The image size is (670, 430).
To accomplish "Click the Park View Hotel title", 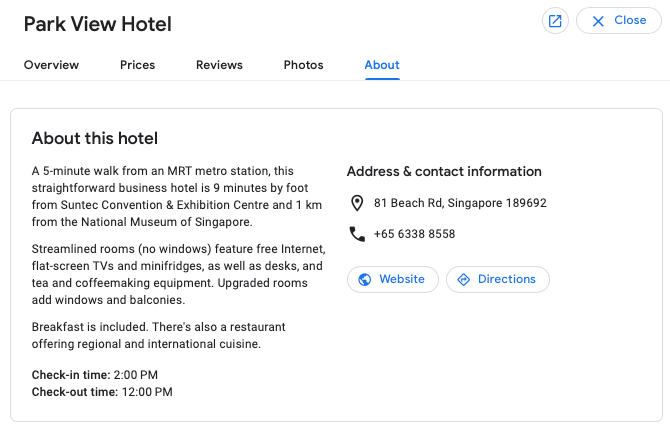I will point(98,24).
